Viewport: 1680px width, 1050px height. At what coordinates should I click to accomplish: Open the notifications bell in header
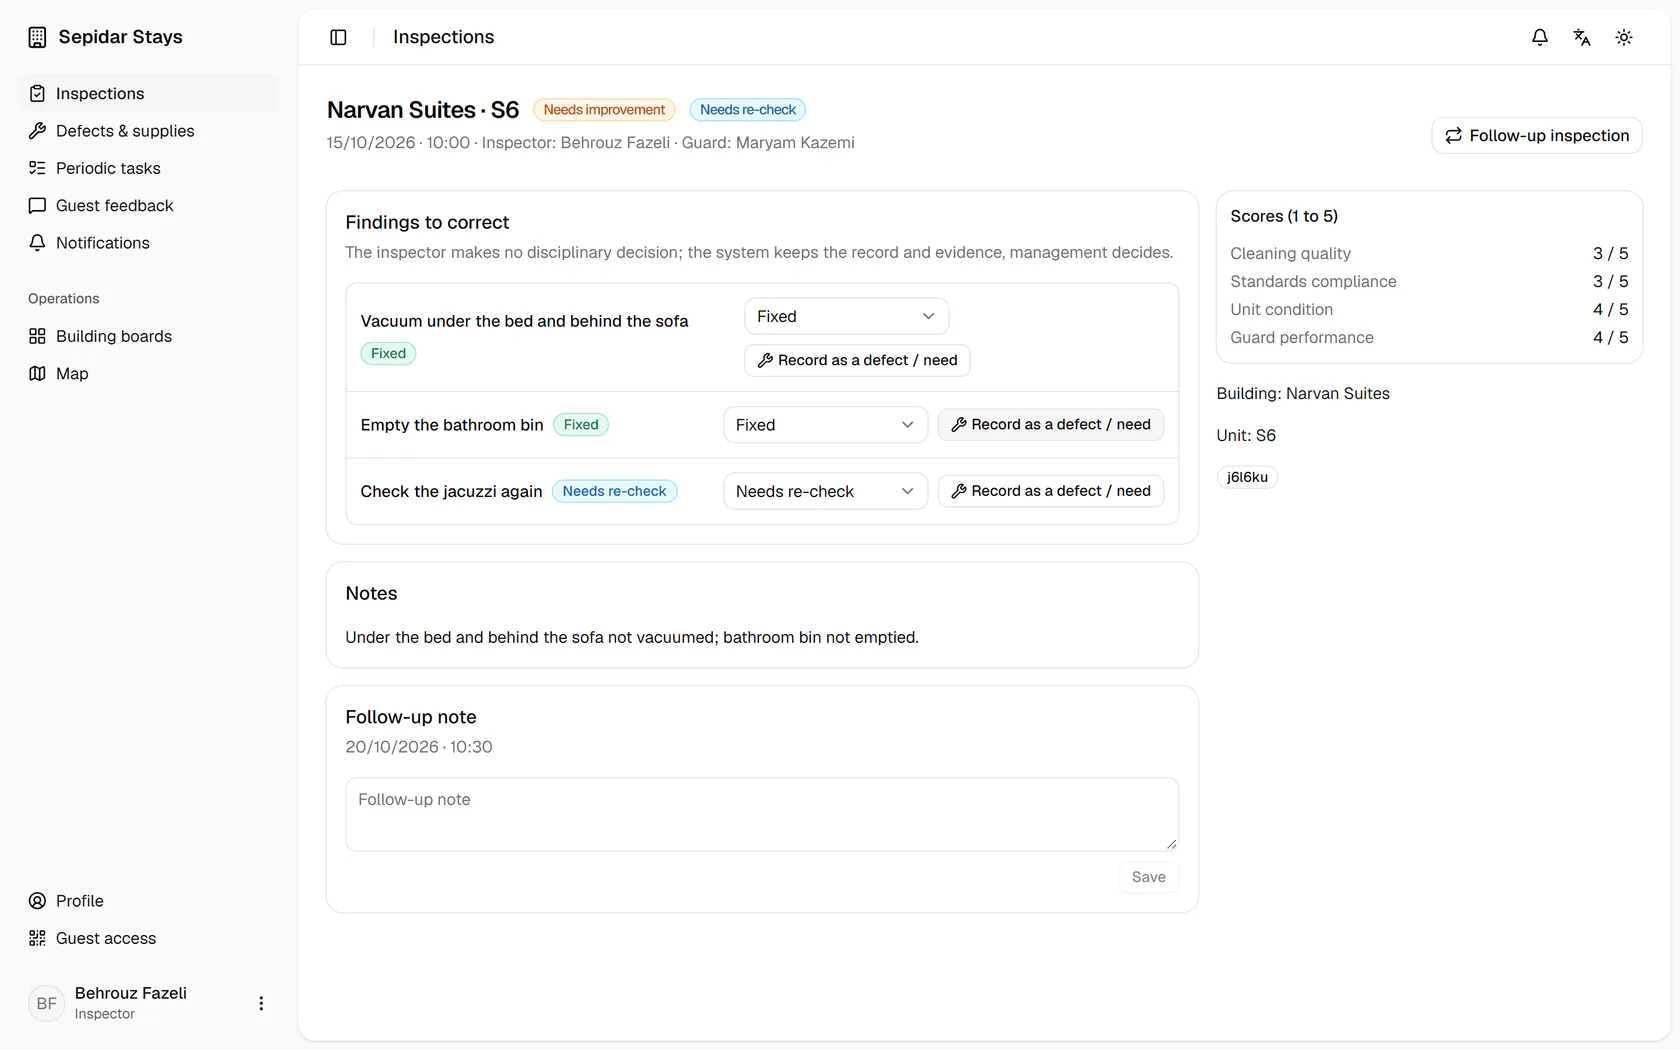point(1540,37)
